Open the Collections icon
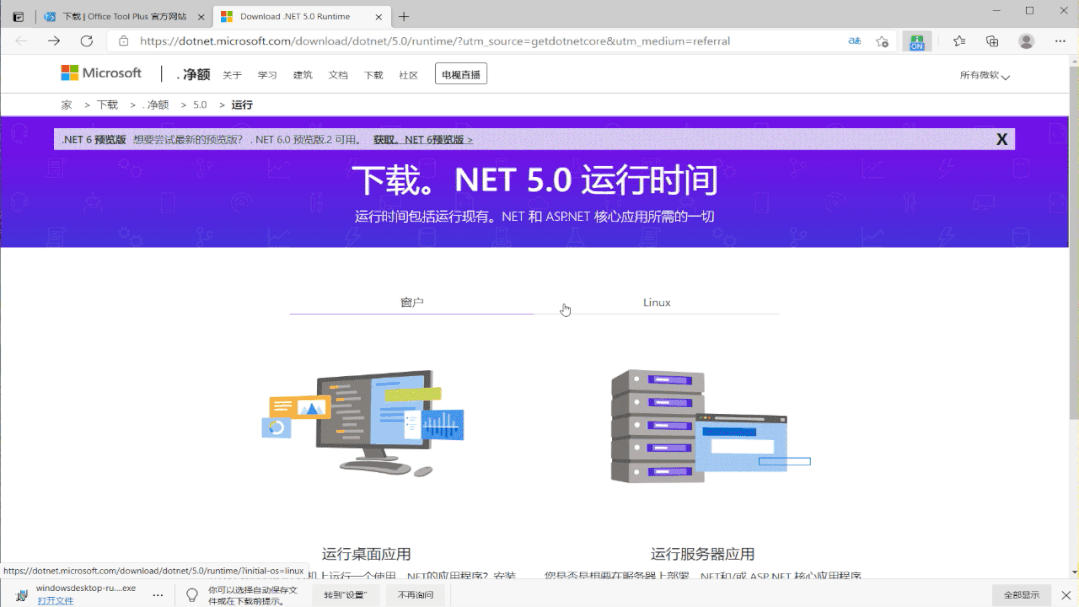Screen dimensions: 1079x607 pos(992,41)
